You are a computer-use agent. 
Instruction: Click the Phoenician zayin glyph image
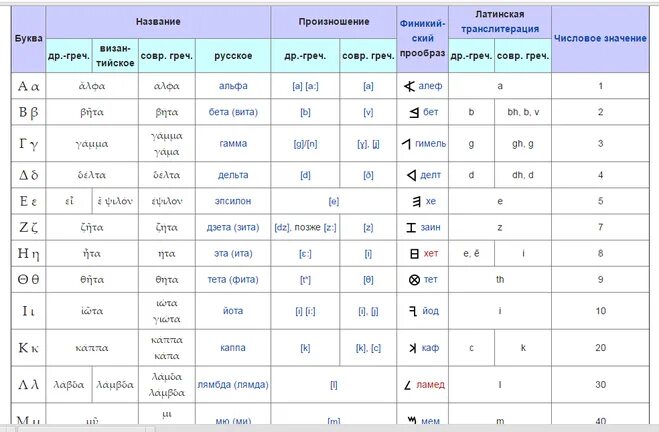coord(411,228)
